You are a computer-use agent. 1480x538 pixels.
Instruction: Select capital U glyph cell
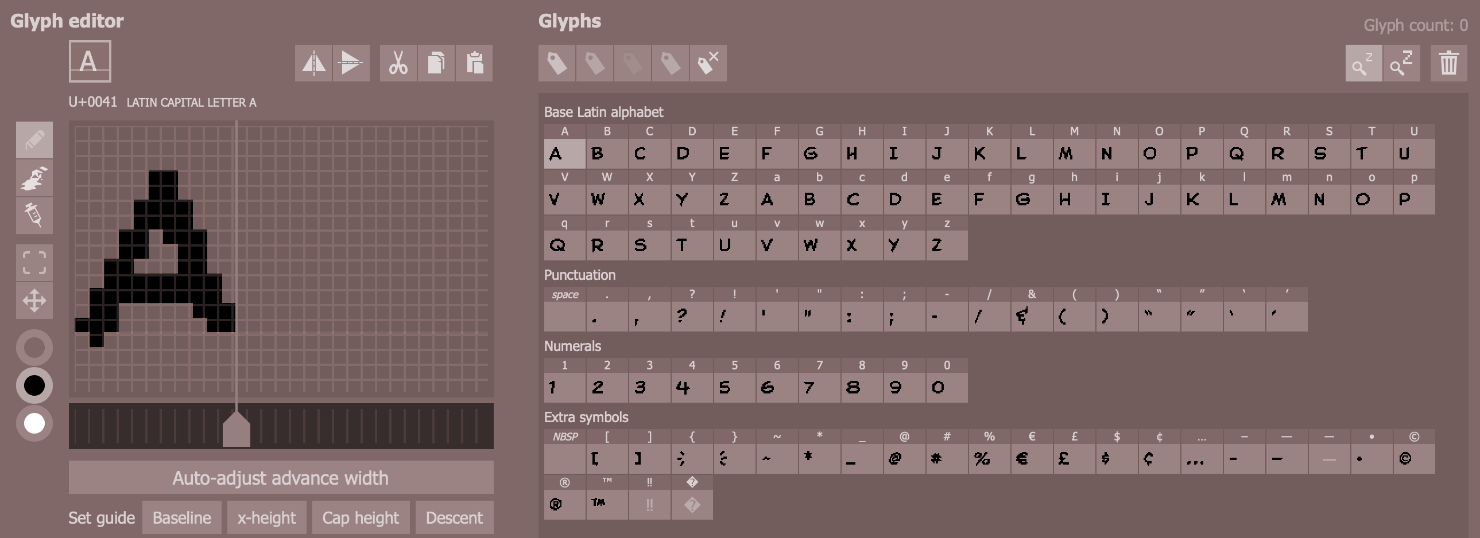1414,146
